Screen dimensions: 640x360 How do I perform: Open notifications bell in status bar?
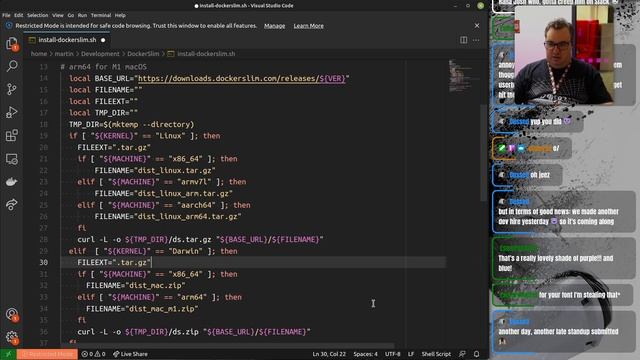click(x=476, y=354)
